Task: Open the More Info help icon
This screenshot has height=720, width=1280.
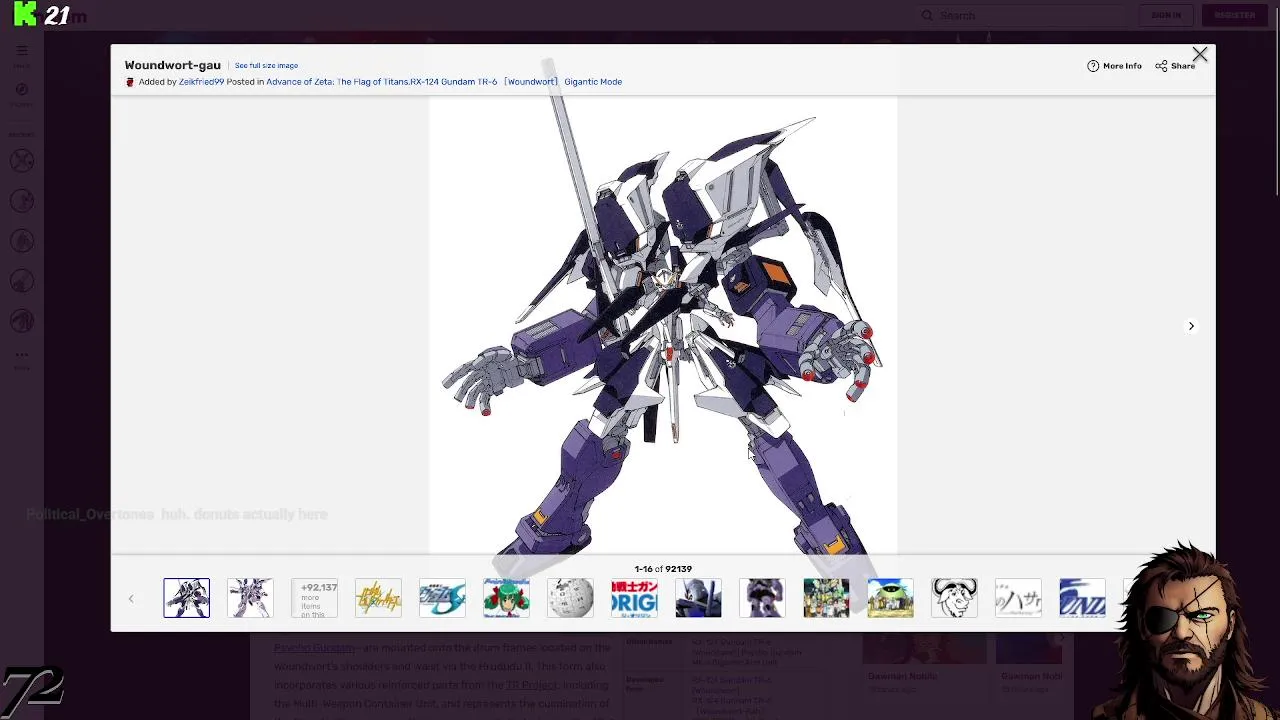Action: click(1093, 66)
